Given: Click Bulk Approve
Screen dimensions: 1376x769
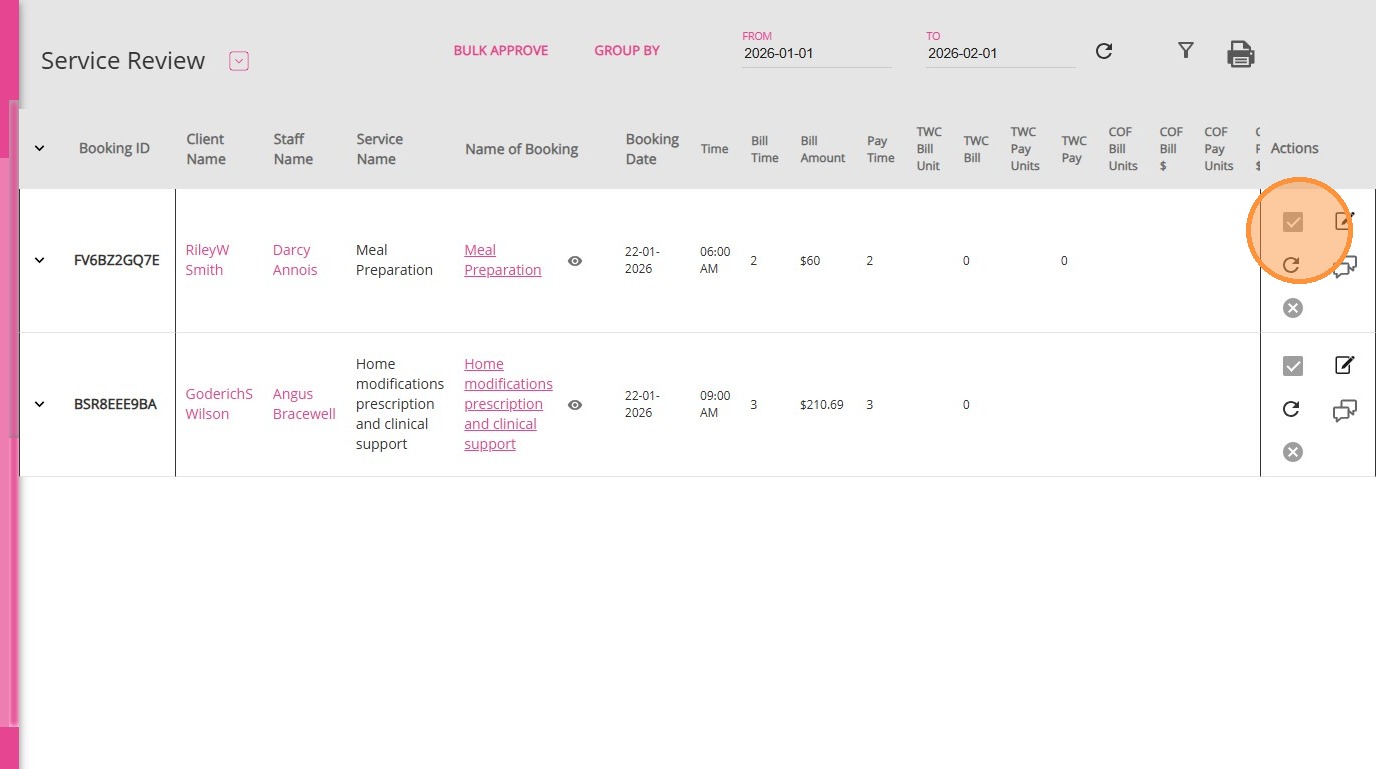Looking at the screenshot, I should click(500, 51).
